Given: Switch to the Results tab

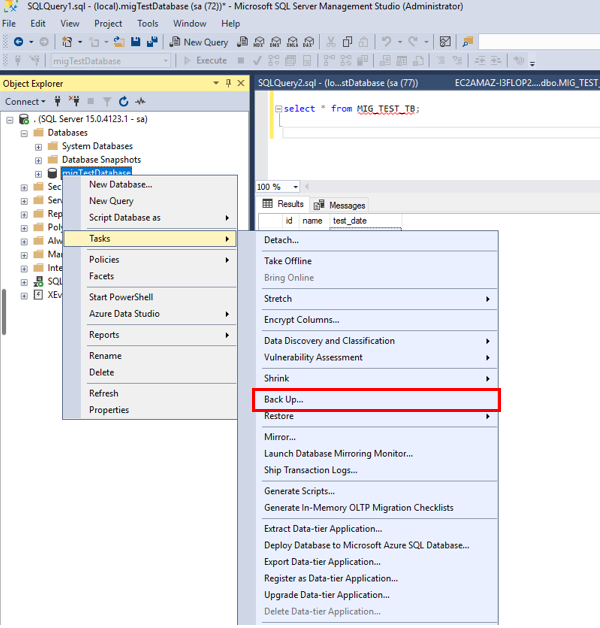Looking at the screenshot, I should pos(283,204).
